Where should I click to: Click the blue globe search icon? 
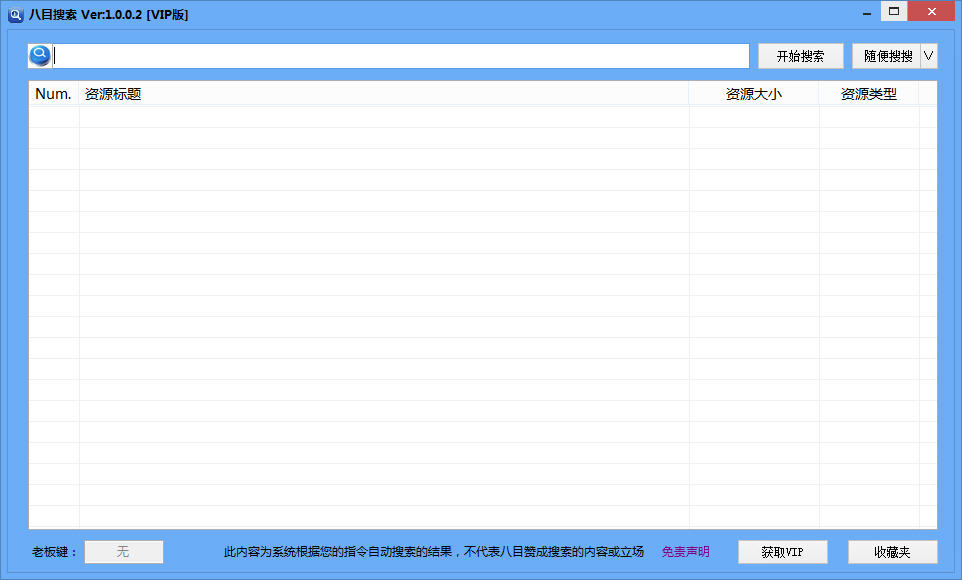tap(39, 55)
